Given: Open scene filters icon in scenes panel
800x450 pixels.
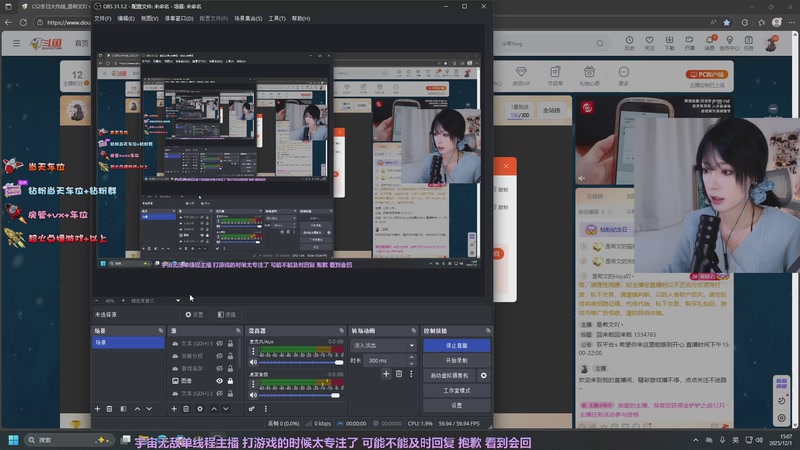Looking at the screenshot, I should coord(123,409).
